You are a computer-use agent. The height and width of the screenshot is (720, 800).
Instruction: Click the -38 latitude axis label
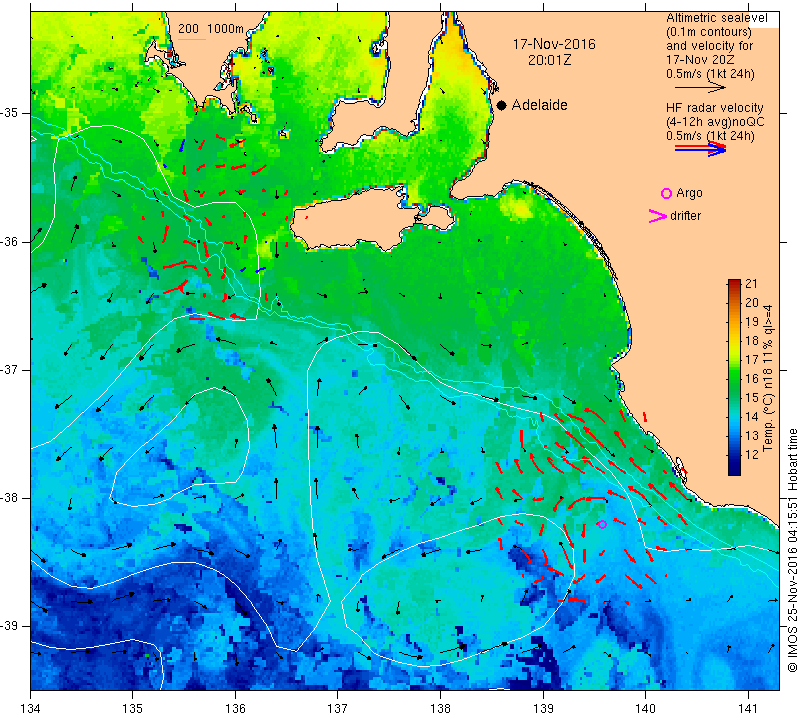pos(9,498)
